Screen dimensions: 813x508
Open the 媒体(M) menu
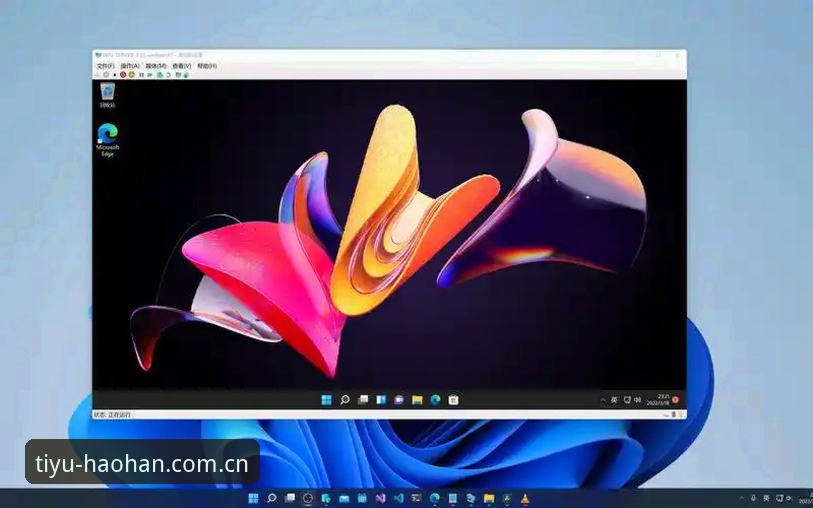(156, 66)
